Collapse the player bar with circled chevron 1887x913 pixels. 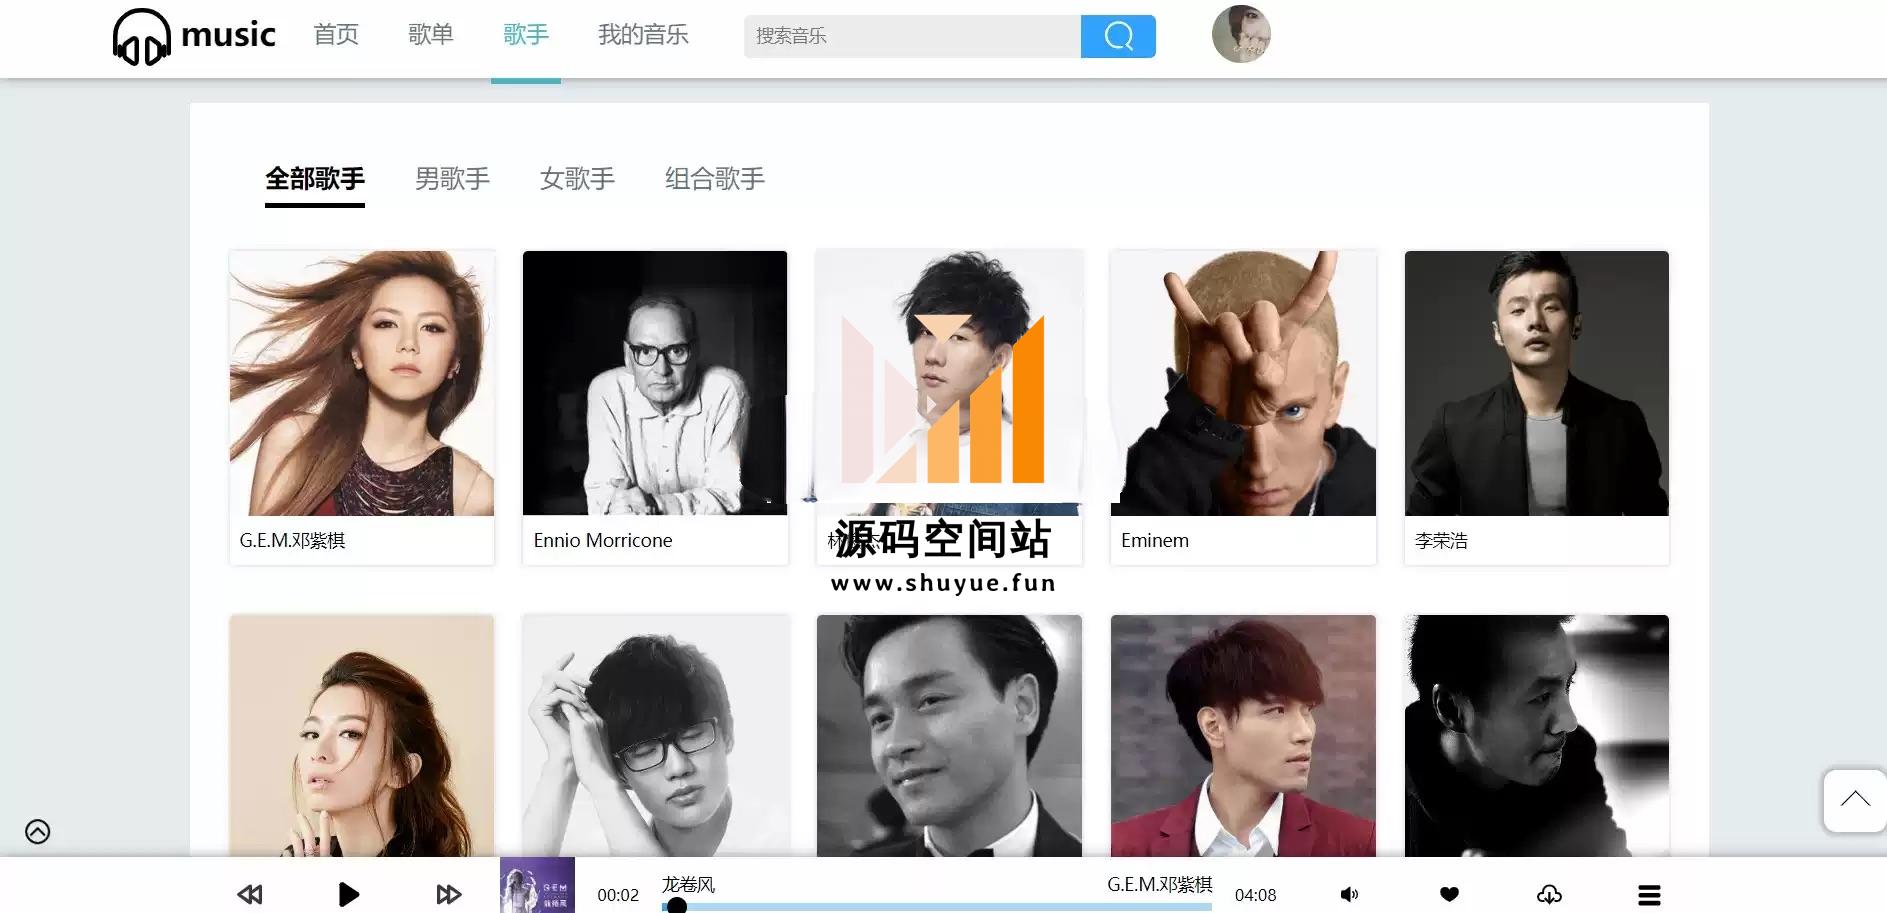(x=38, y=831)
